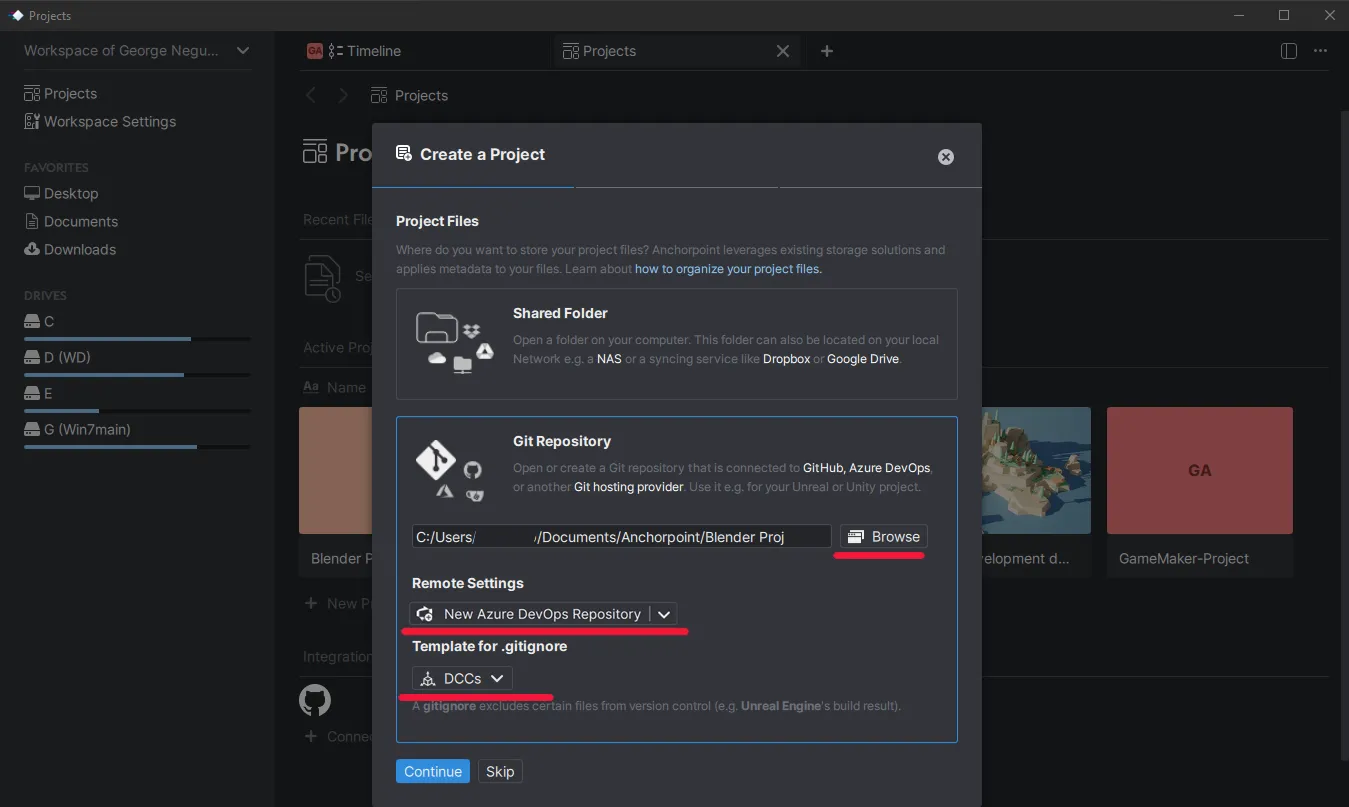The height and width of the screenshot is (807, 1349).
Task: Select Projects in the left sidebar
Action: click(69, 93)
